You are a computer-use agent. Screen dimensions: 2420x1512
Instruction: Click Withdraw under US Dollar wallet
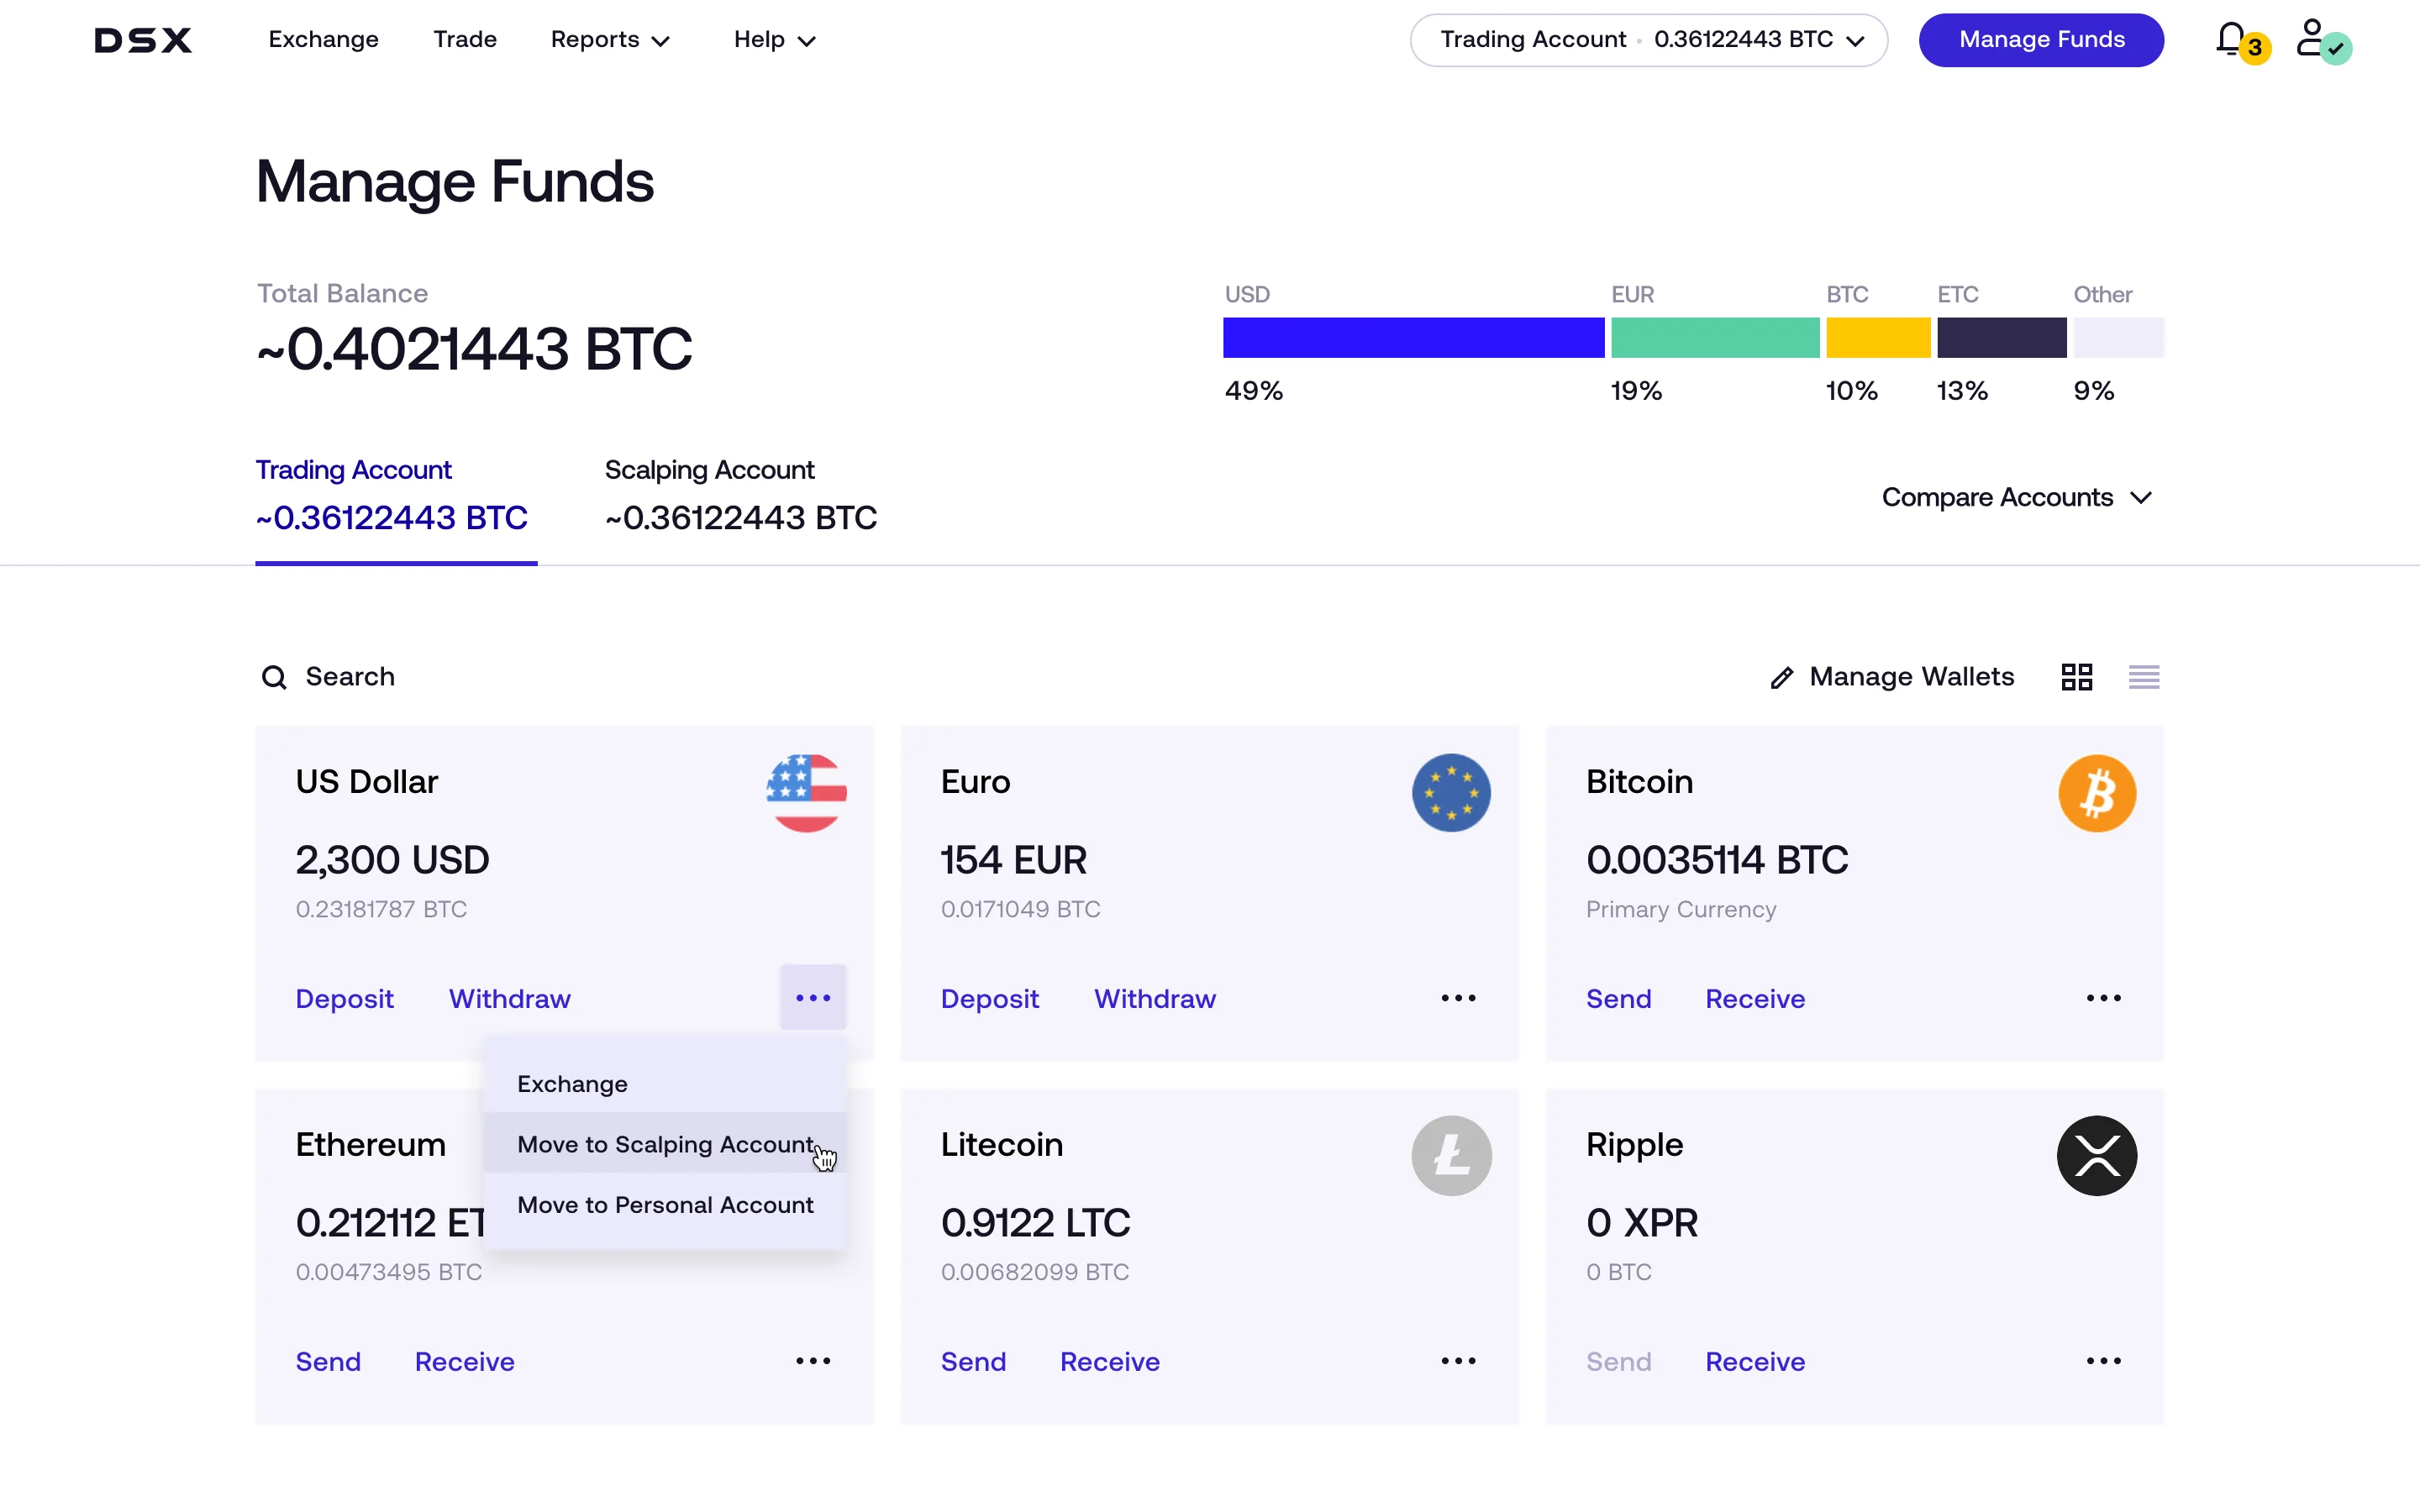pos(510,997)
